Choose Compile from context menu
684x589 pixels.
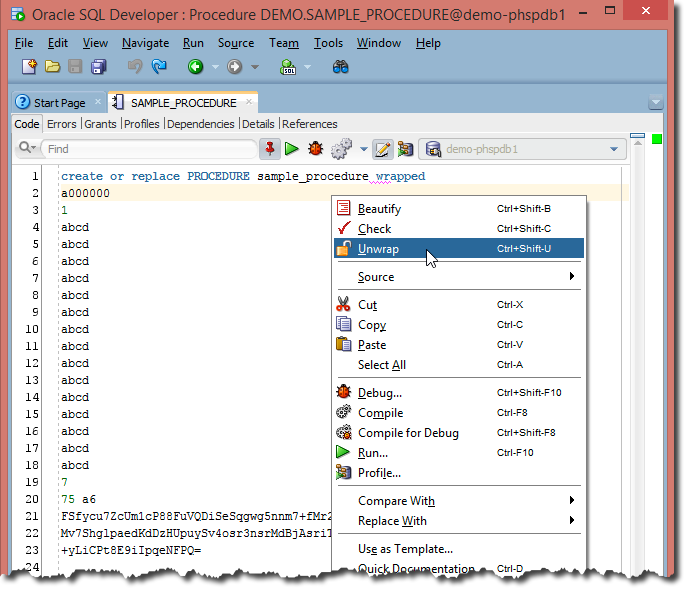click(458, 412)
